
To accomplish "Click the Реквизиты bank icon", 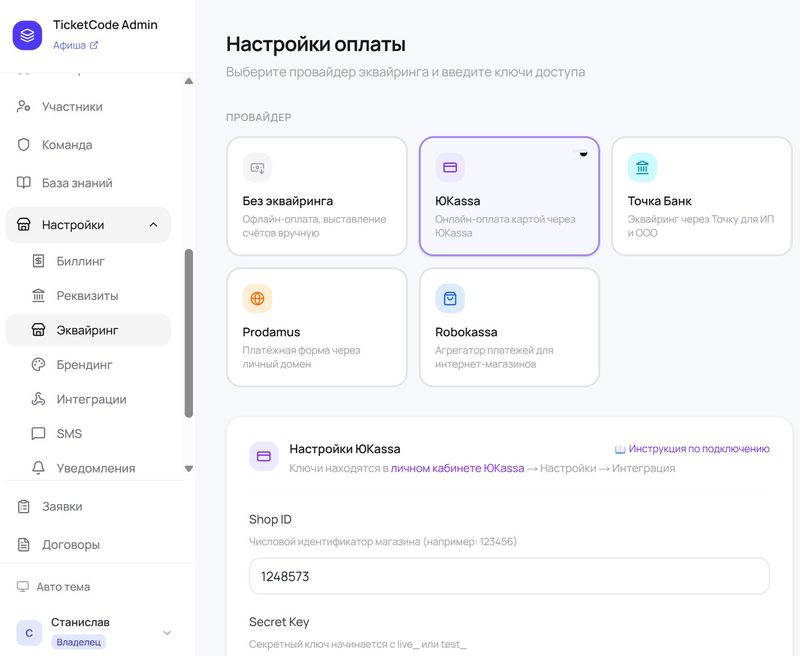I will coord(38,295).
